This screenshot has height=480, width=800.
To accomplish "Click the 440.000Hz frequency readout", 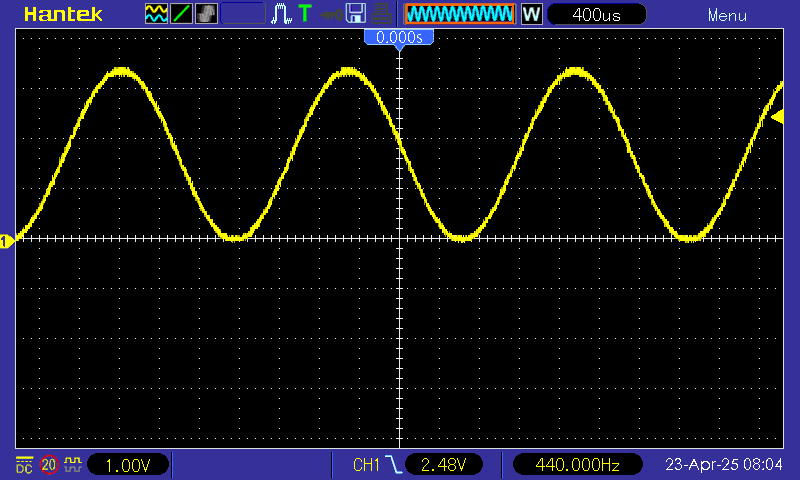I will coord(577,465).
